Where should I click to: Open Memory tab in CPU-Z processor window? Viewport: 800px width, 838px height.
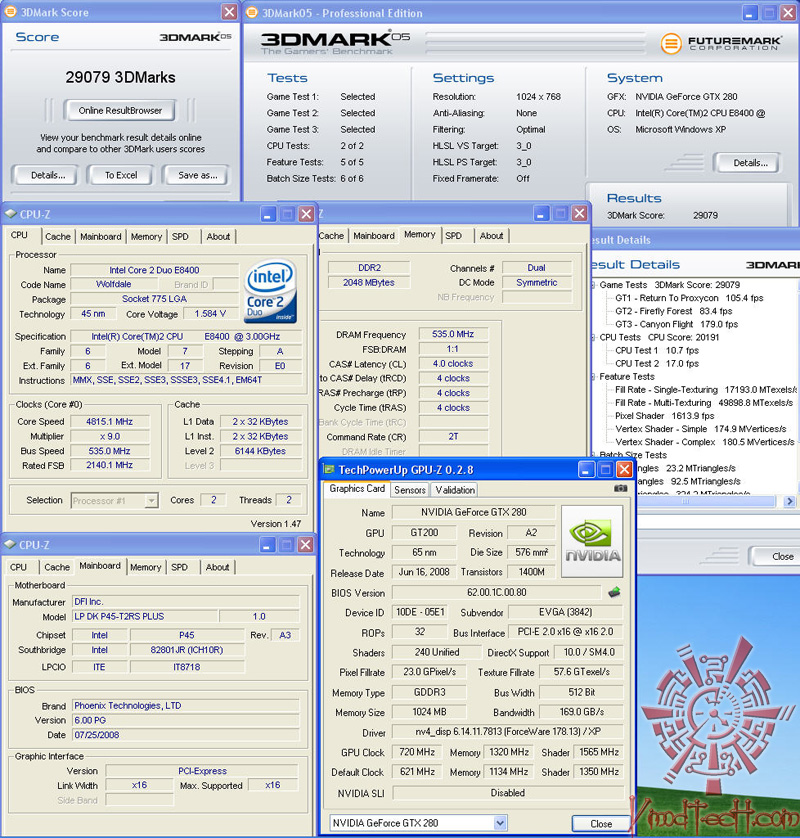pos(146,236)
